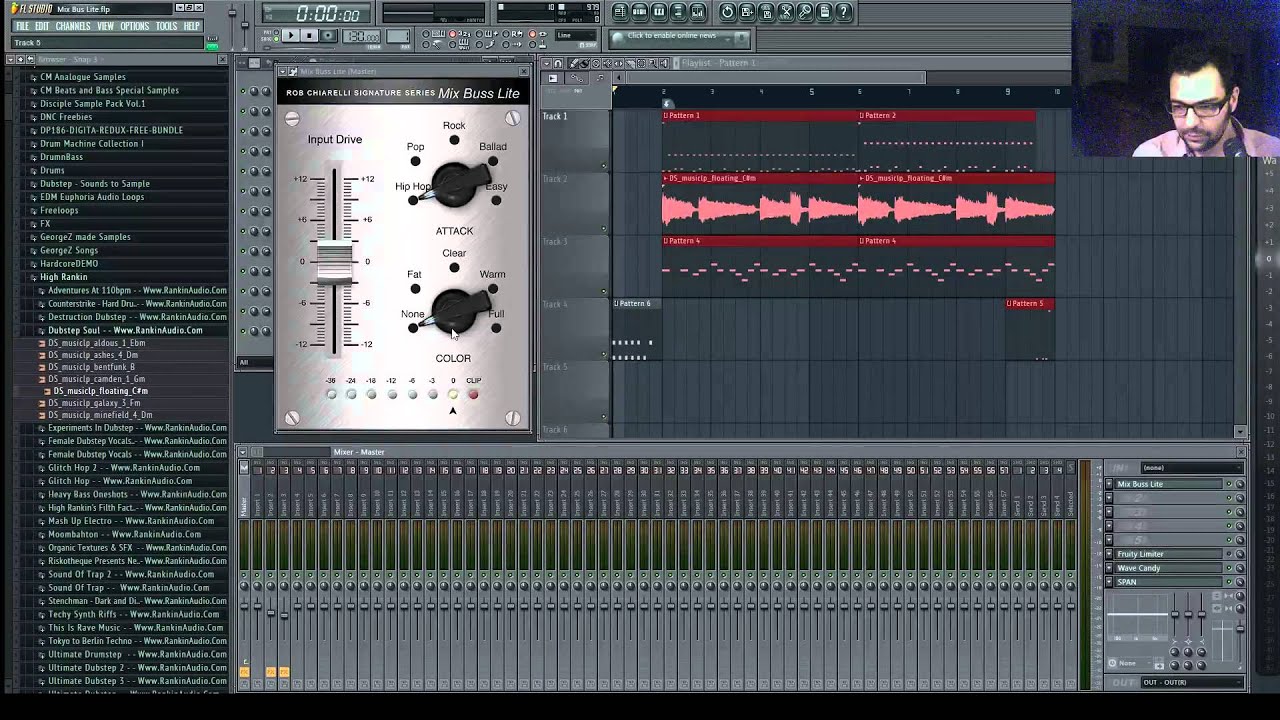Image resolution: width=1280 pixels, height=720 pixels.
Task: Open the Line snap selector dropdown
Action: point(575,36)
